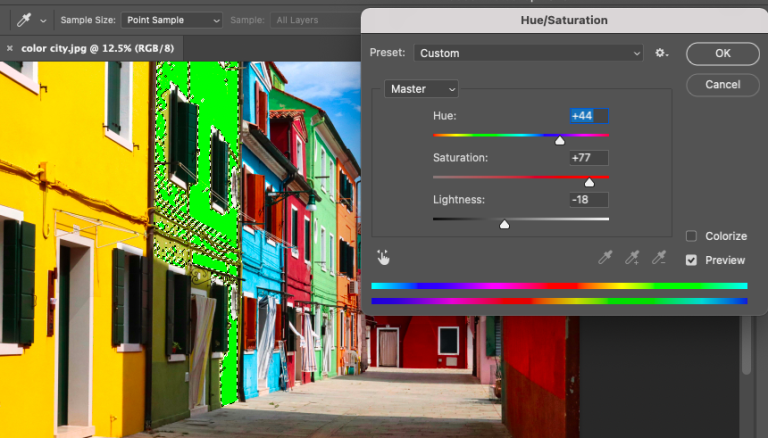Click the Lightness value field showing -18
Image resolution: width=768 pixels, height=438 pixels.
point(589,200)
